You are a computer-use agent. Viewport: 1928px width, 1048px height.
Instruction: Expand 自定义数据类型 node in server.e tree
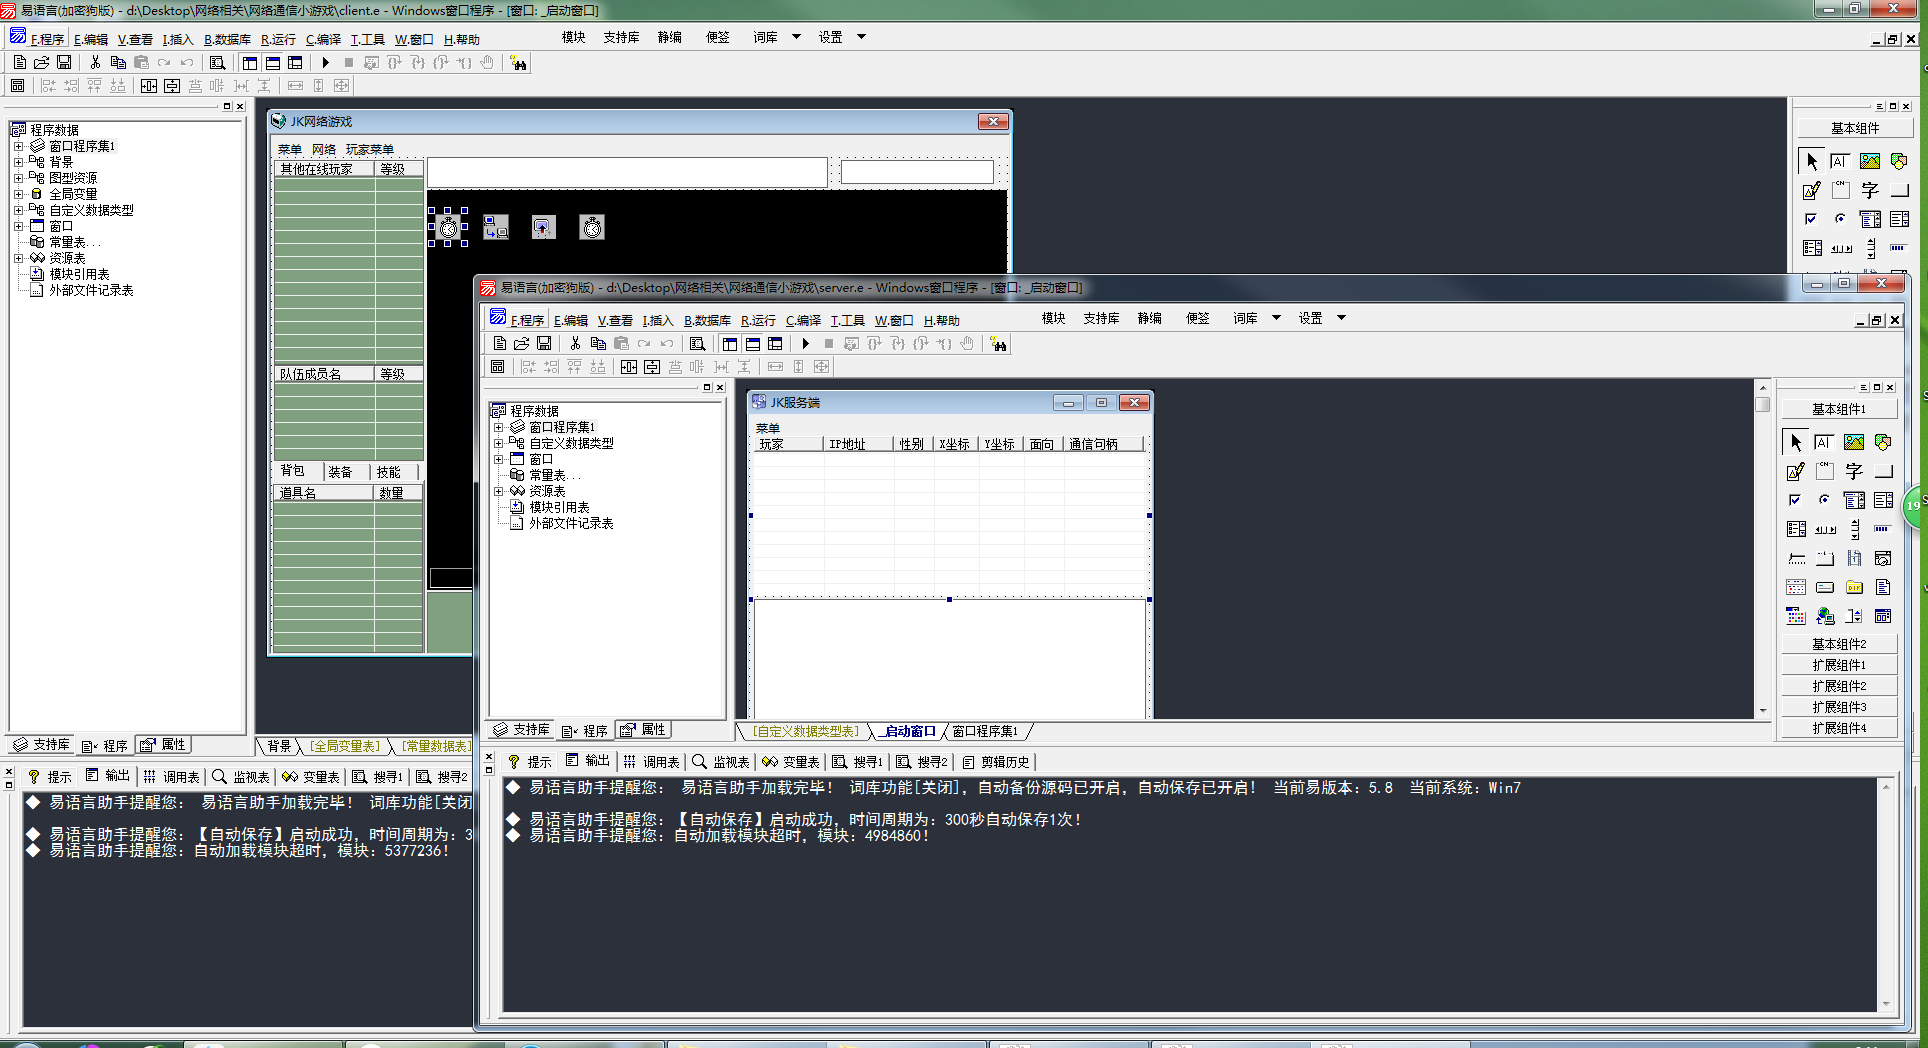click(498, 443)
